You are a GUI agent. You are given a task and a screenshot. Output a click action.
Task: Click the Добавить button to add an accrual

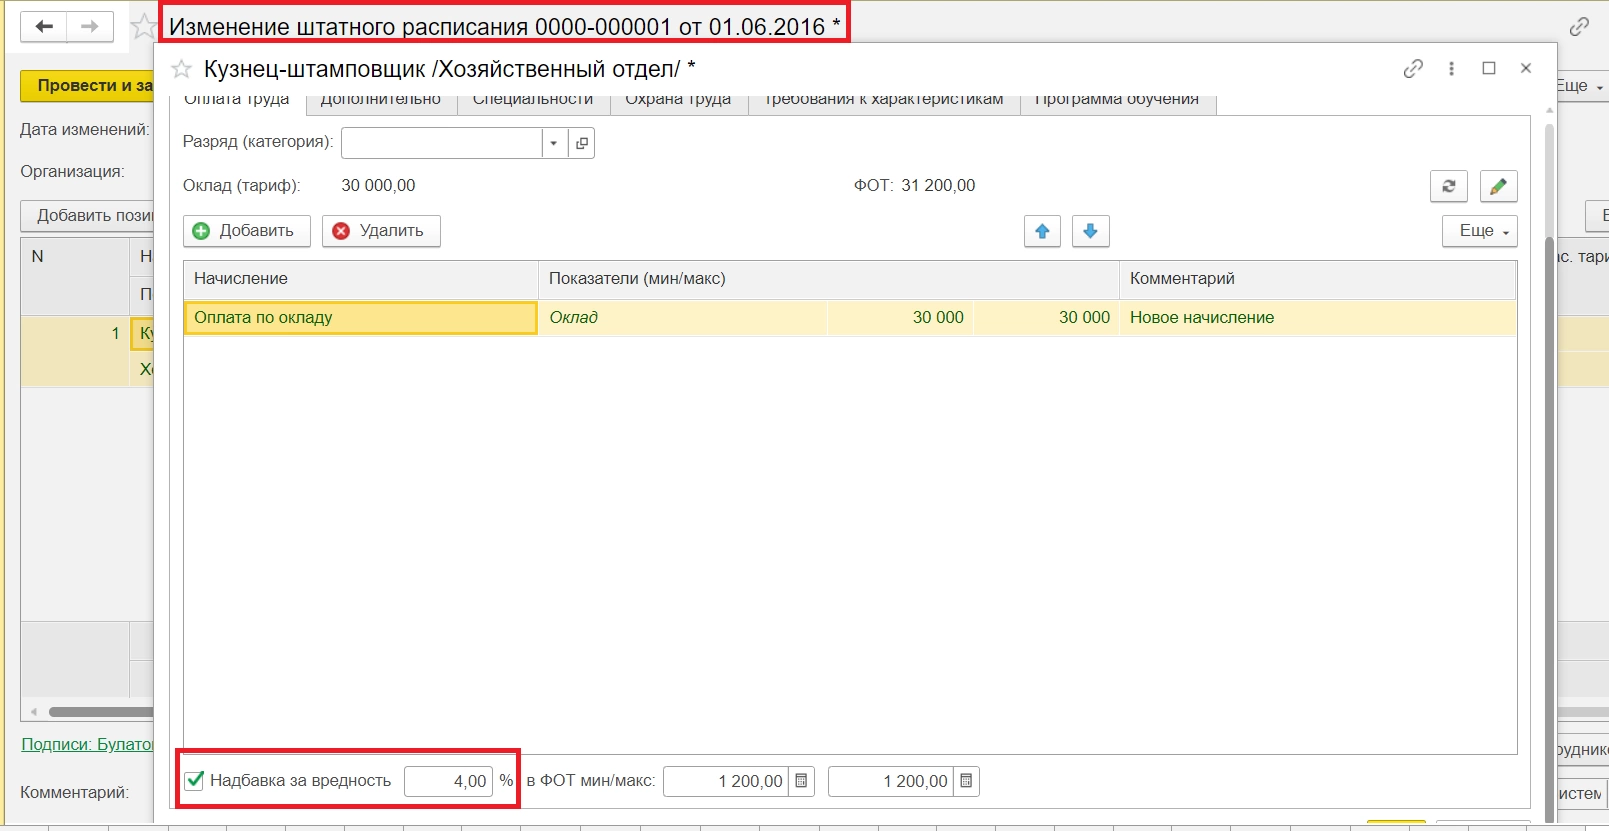(x=247, y=231)
